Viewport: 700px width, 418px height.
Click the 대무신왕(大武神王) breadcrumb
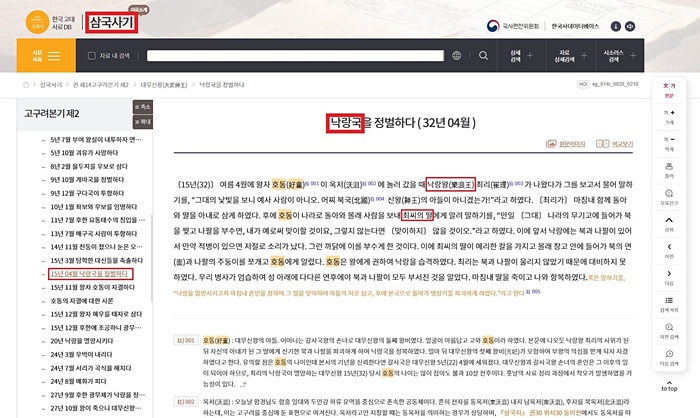pos(164,85)
